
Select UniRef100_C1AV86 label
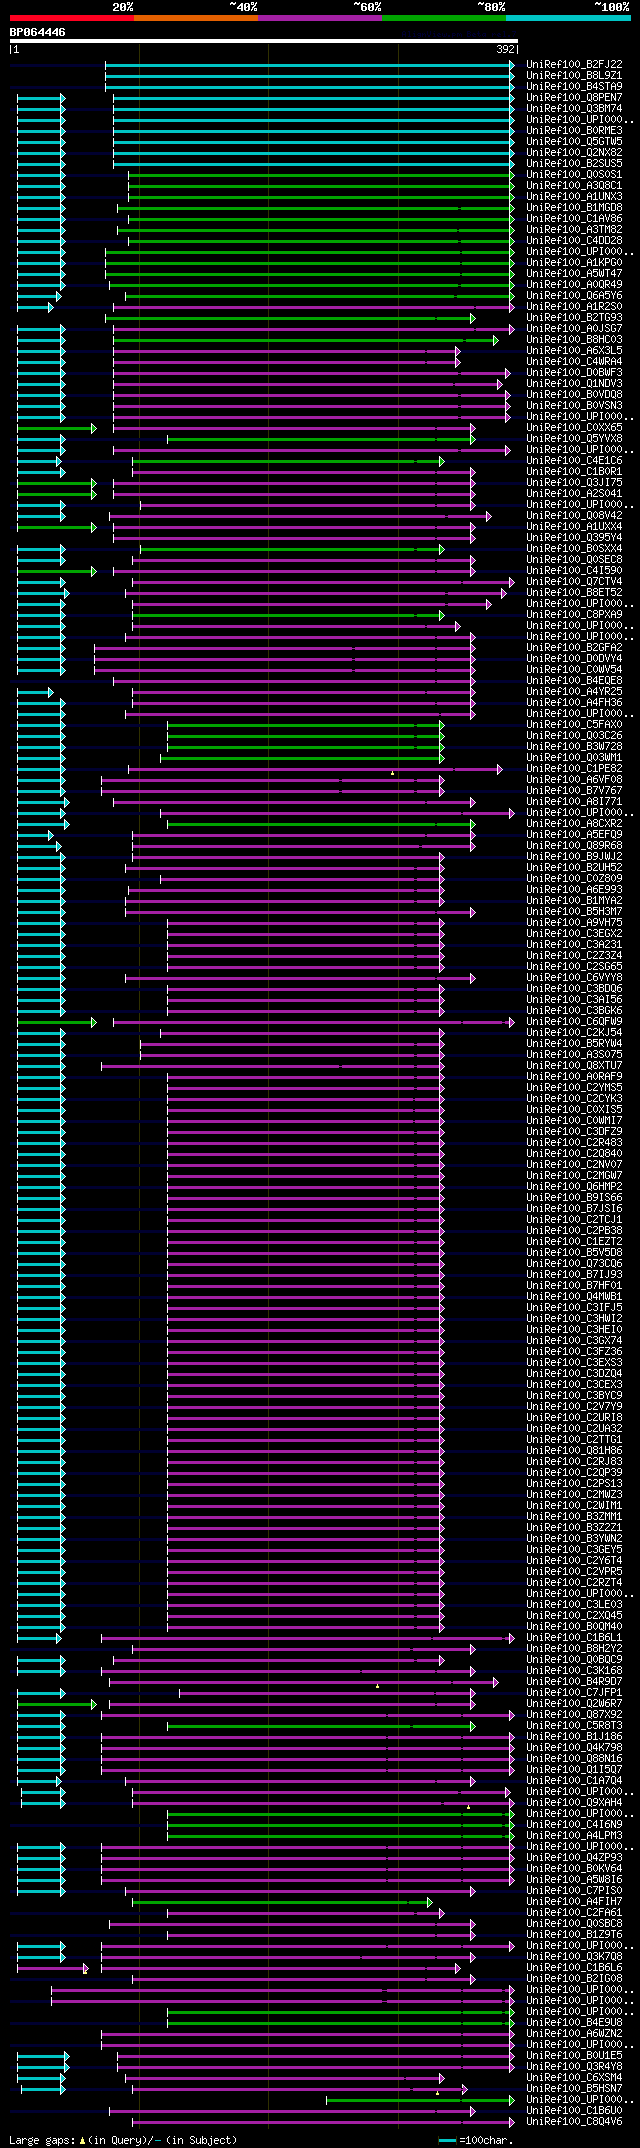574,218
